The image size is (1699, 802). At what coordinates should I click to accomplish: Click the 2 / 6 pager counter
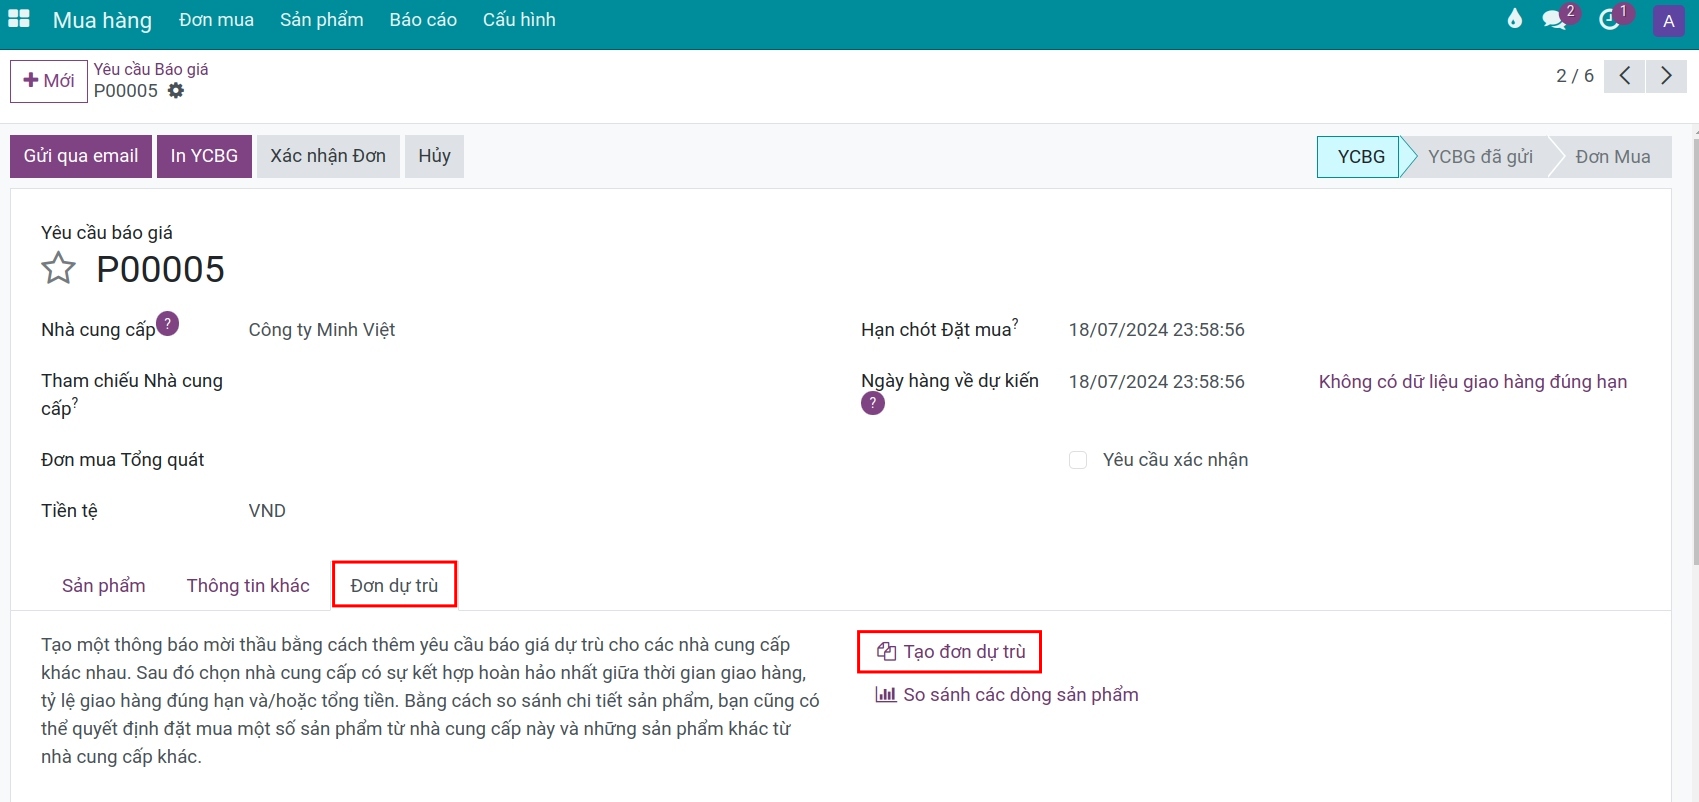click(x=1575, y=76)
